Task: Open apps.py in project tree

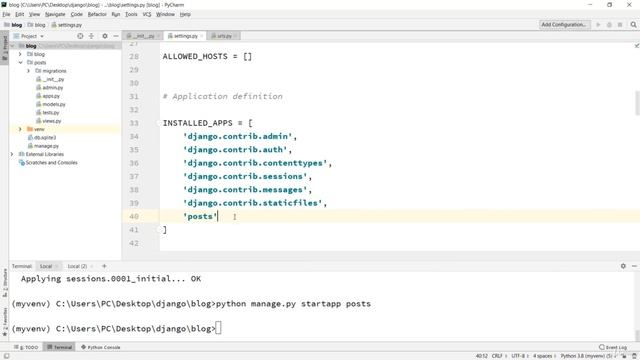Action: 48,96
